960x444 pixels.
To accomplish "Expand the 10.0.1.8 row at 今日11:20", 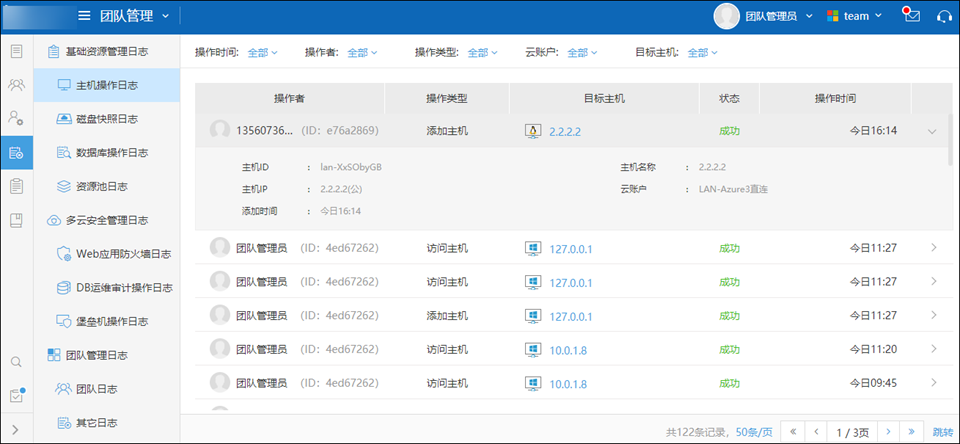I will [934, 349].
